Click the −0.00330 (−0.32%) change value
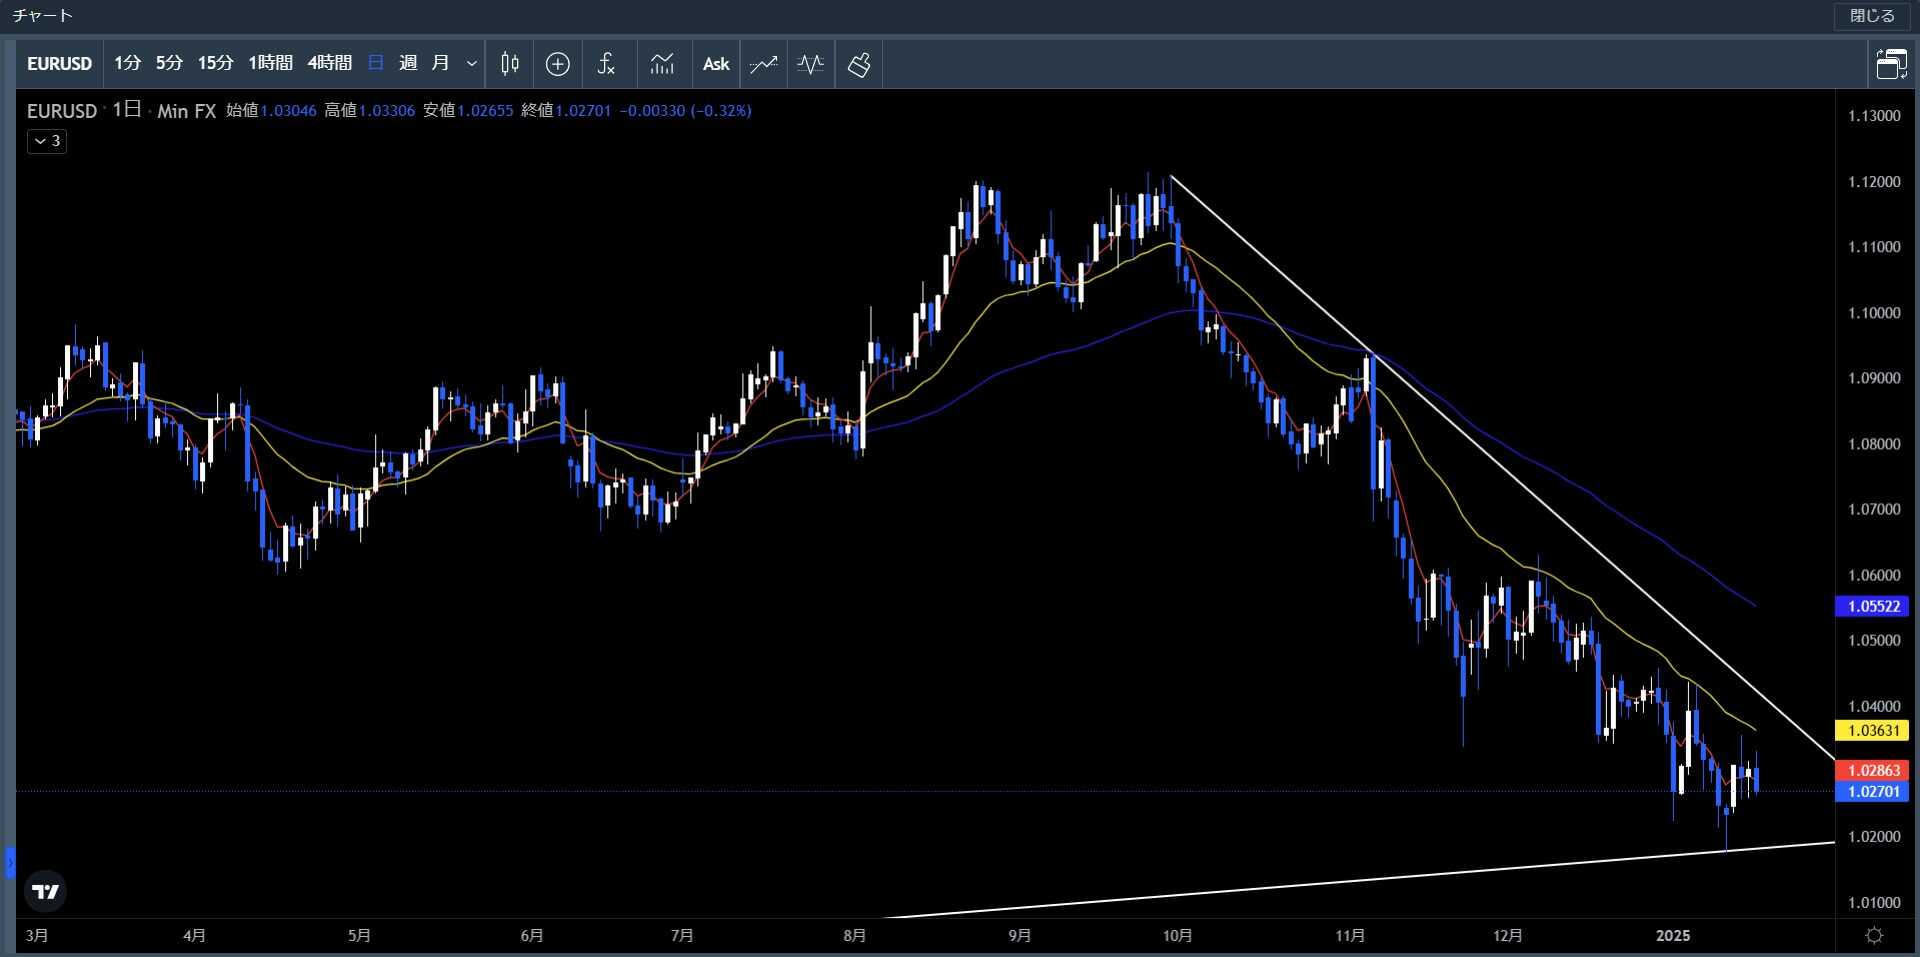Screen dimensions: 1920x957 (686, 111)
